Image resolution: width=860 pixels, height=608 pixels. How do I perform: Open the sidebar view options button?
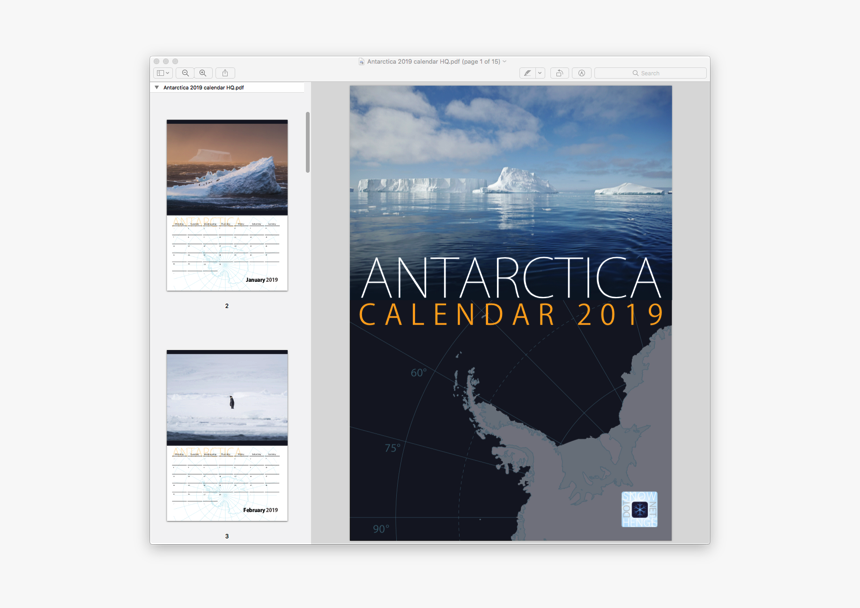click(163, 73)
